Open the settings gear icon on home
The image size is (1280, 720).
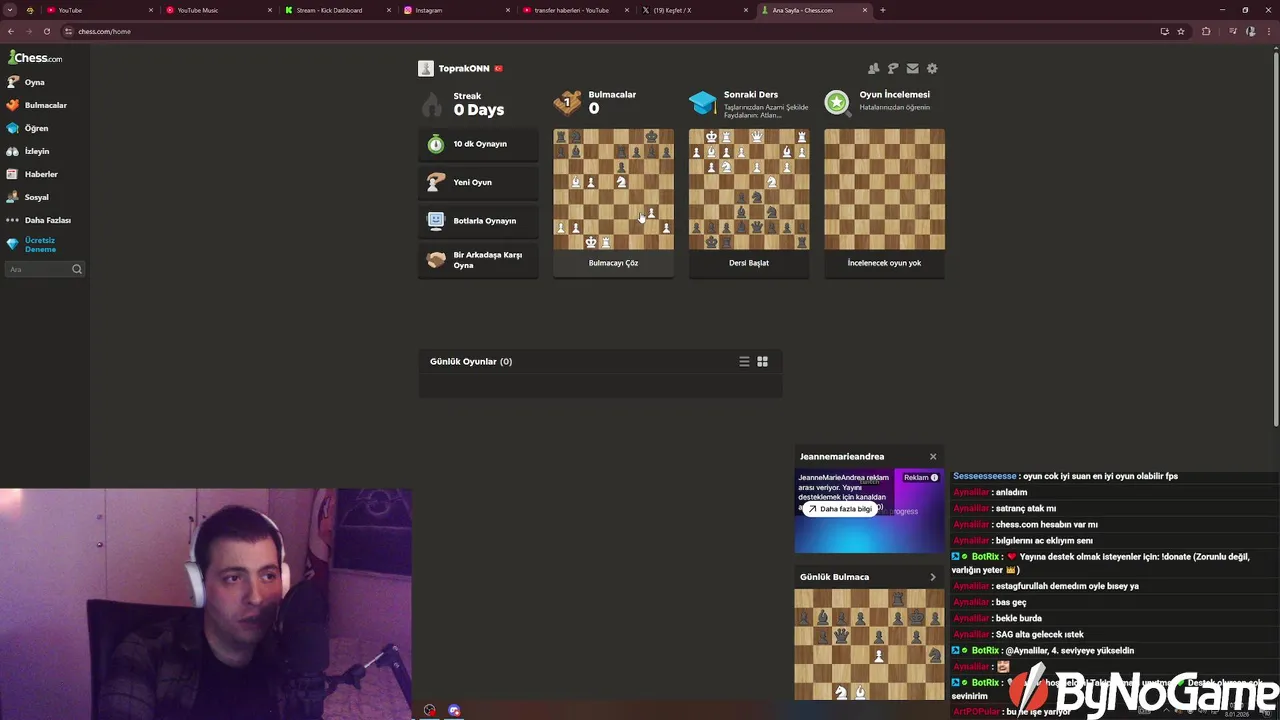pos(932,68)
